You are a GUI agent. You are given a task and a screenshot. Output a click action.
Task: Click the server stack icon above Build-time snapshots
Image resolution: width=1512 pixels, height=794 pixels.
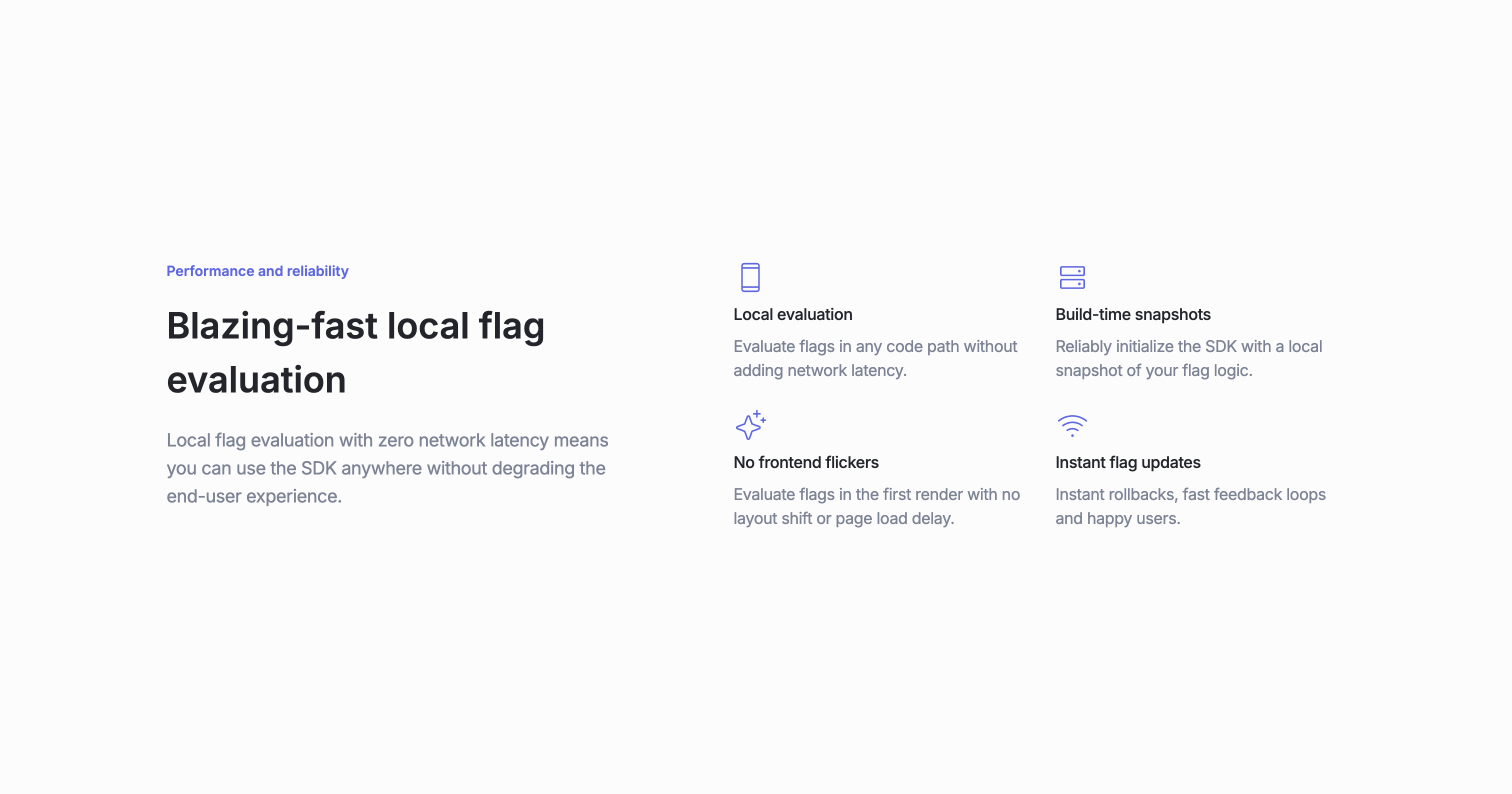tap(1072, 277)
